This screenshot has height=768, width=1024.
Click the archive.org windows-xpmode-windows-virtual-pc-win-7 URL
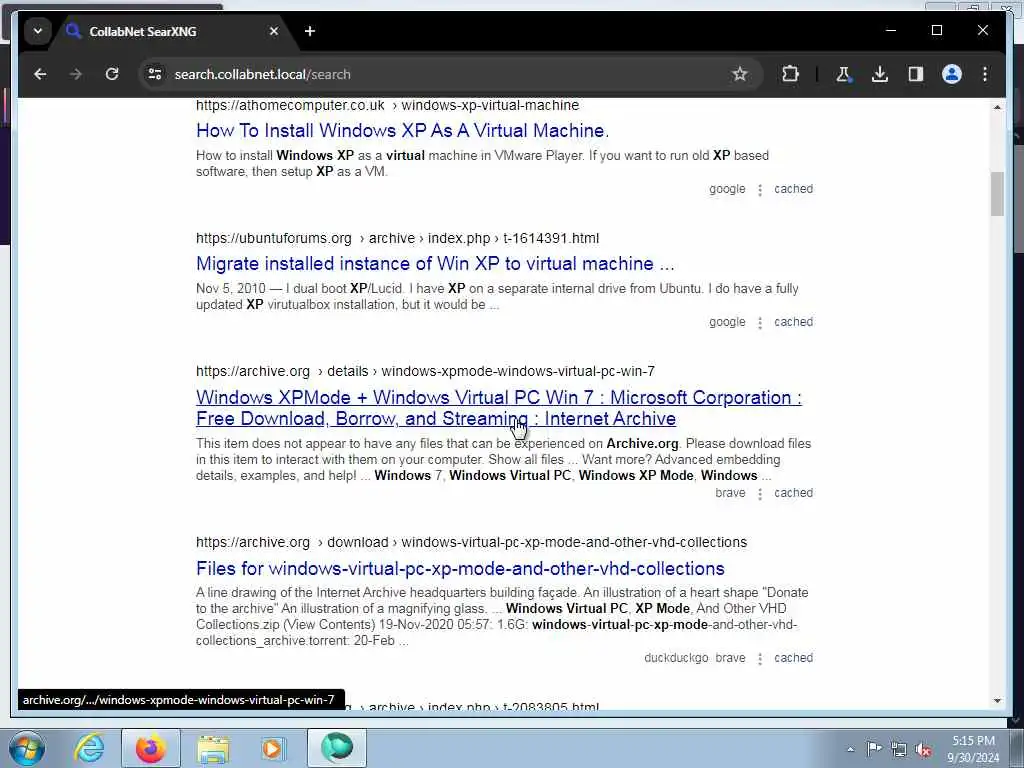(425, 372)
